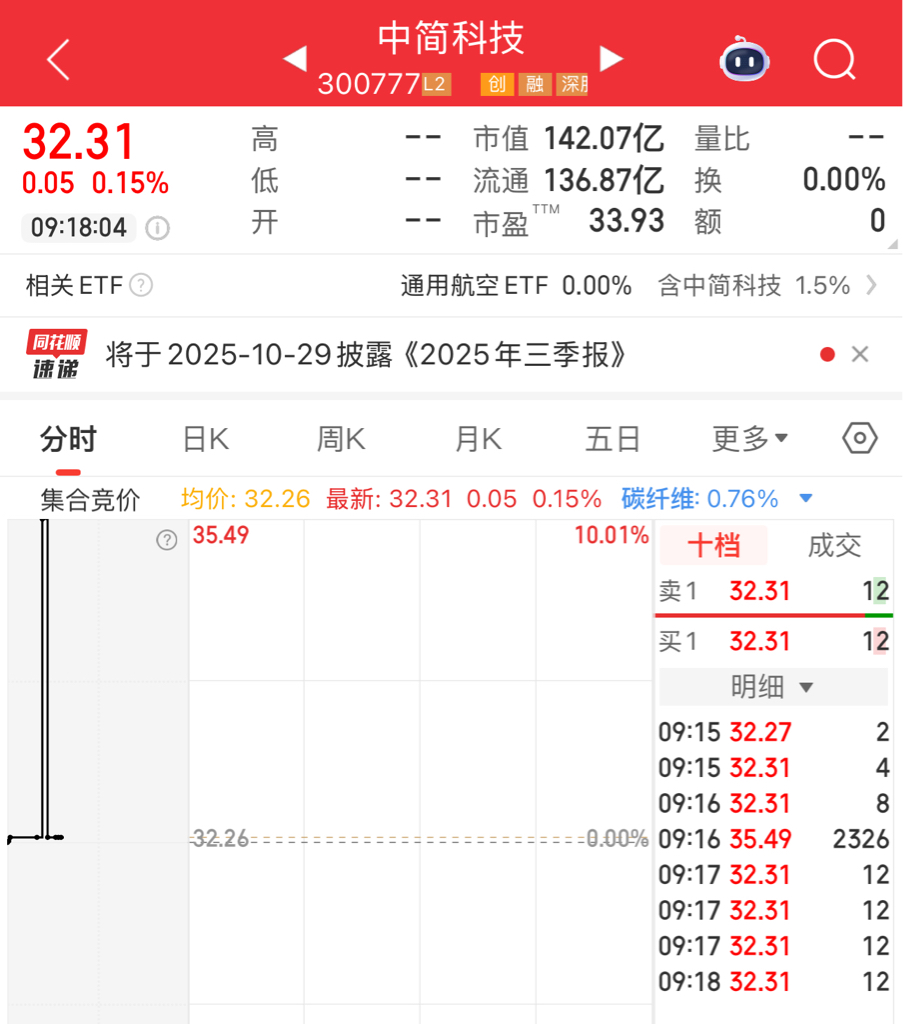Image resolution: width=903 pixels, height=1024 pixels.
Task: Tap the 09:15 32.31 4 trade row
Action: 773,768
